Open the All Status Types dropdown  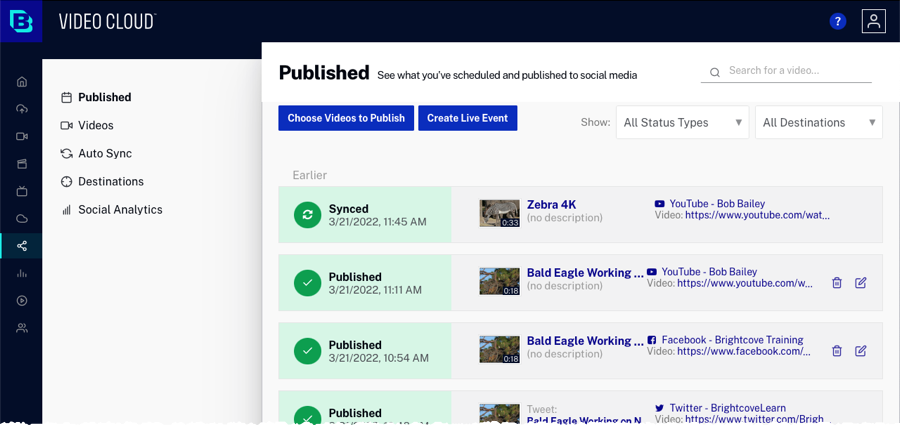[682, 122]
